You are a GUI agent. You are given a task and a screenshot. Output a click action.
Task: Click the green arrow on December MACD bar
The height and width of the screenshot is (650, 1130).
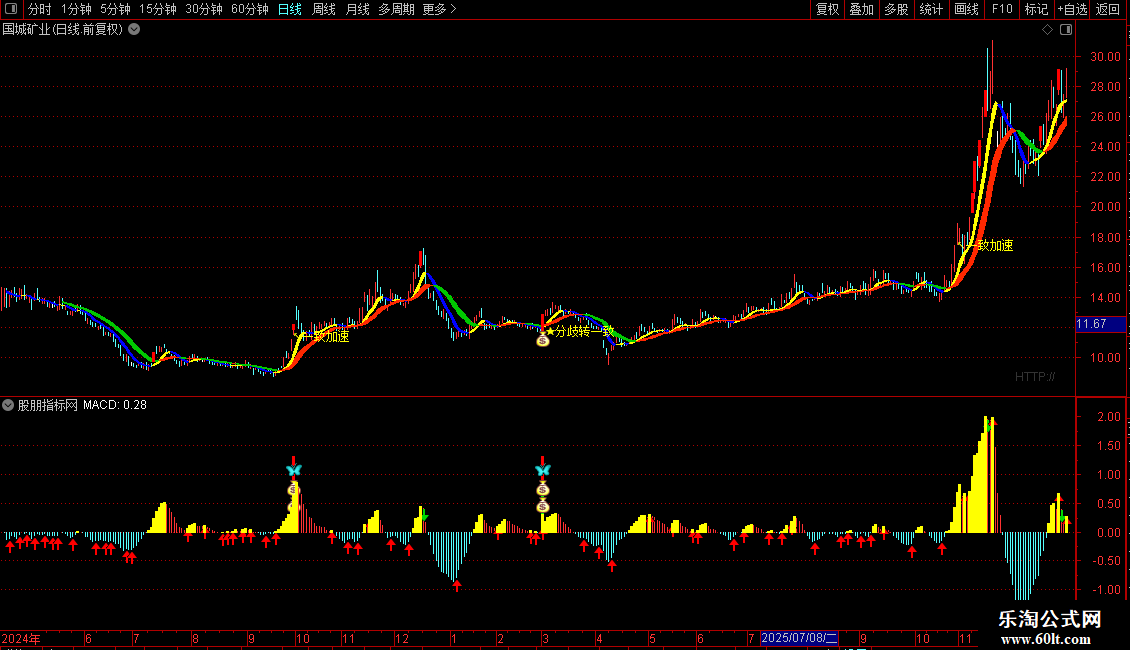point(424,516)
